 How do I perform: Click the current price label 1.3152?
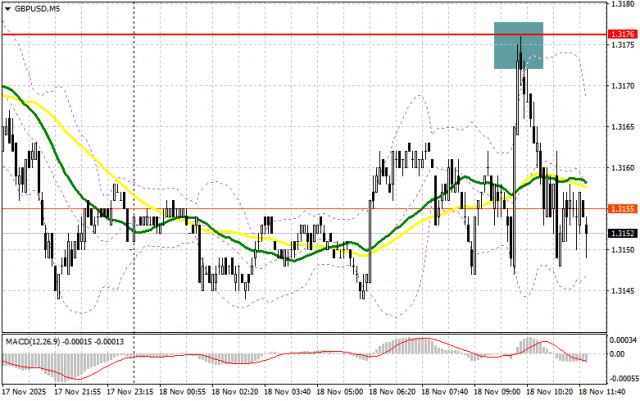pos(623,233)
